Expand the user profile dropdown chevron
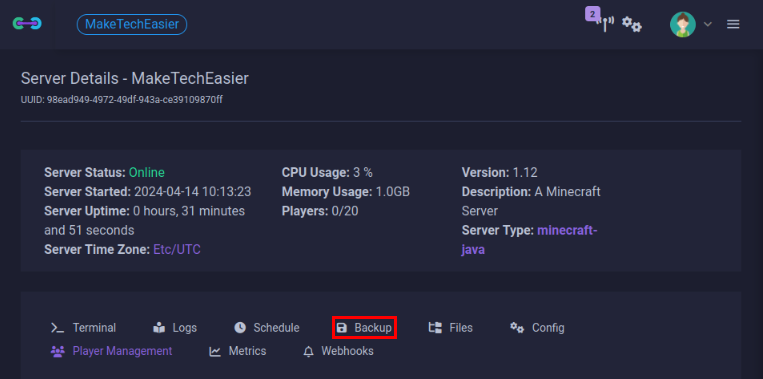 point(708,24)
